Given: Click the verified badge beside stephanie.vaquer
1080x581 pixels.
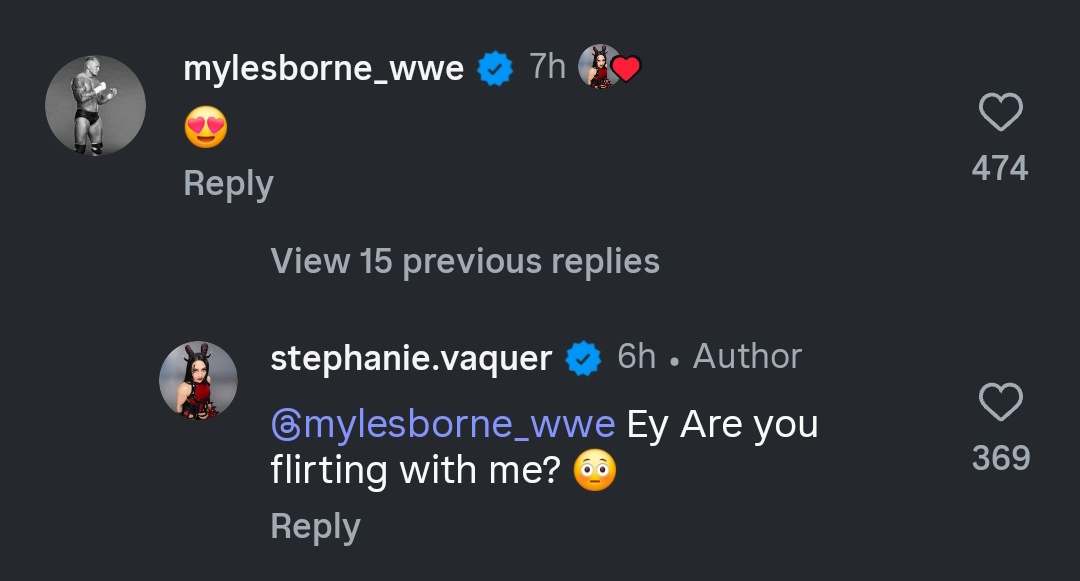Looking at the screenshot, I should [x=584, y=358].
